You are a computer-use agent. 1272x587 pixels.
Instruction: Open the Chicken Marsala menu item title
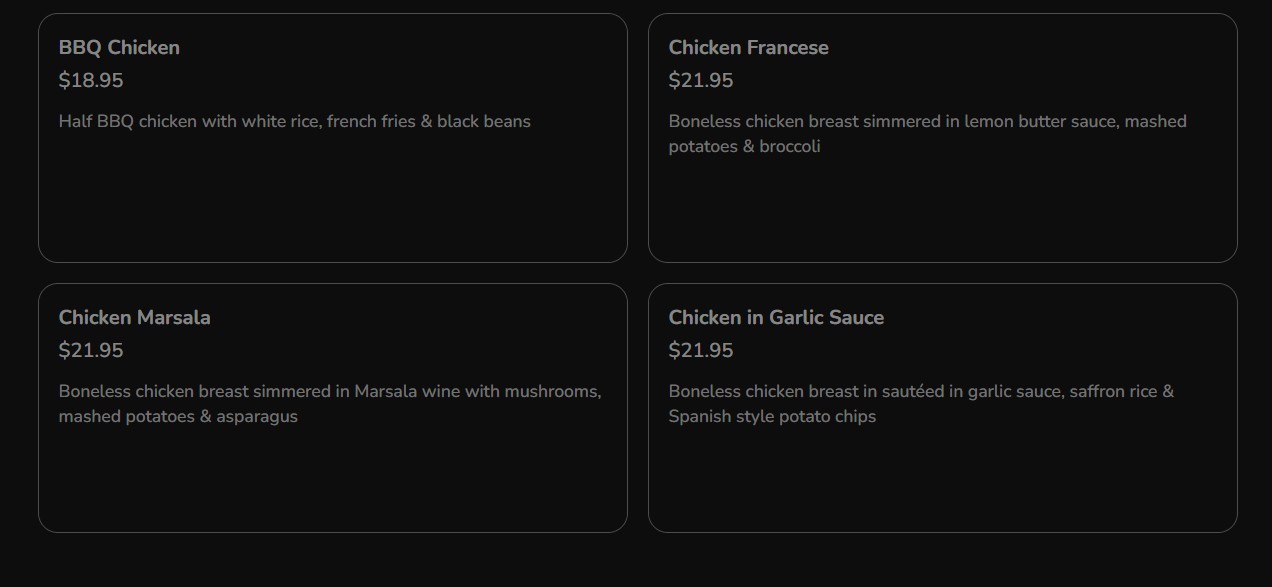[134, 318]
